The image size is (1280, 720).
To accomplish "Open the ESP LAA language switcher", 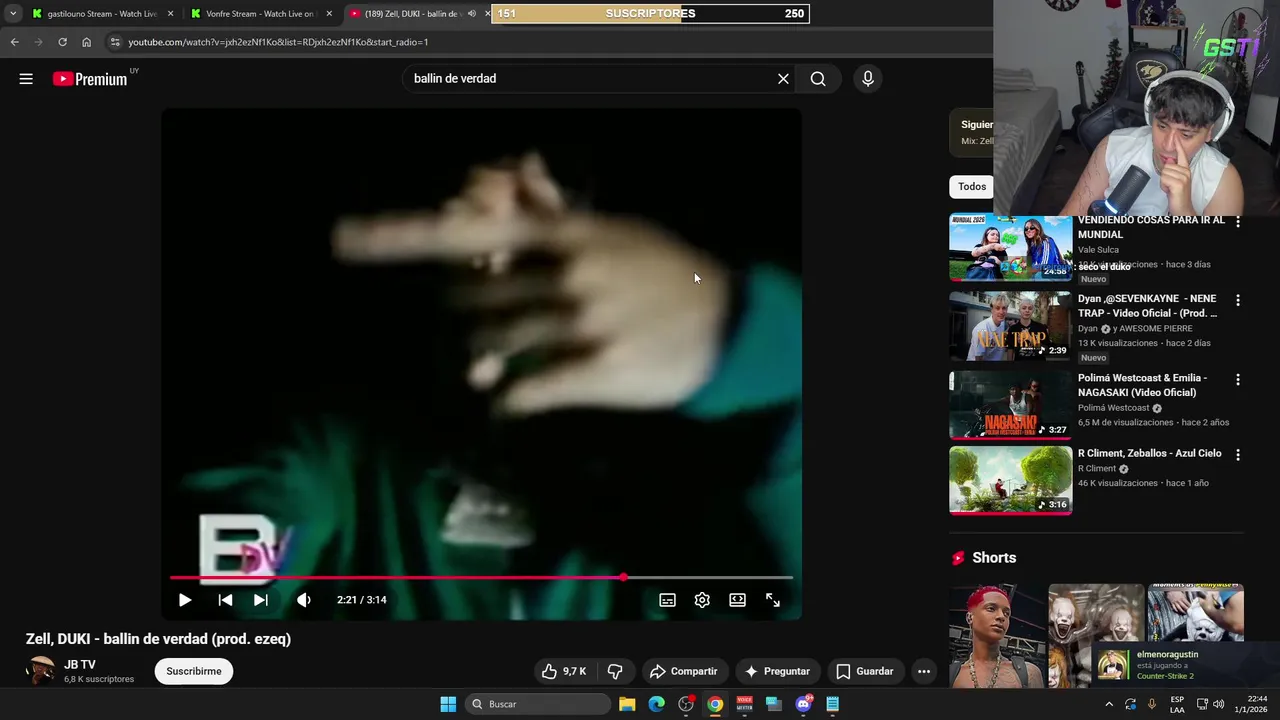I will 1177,704.
